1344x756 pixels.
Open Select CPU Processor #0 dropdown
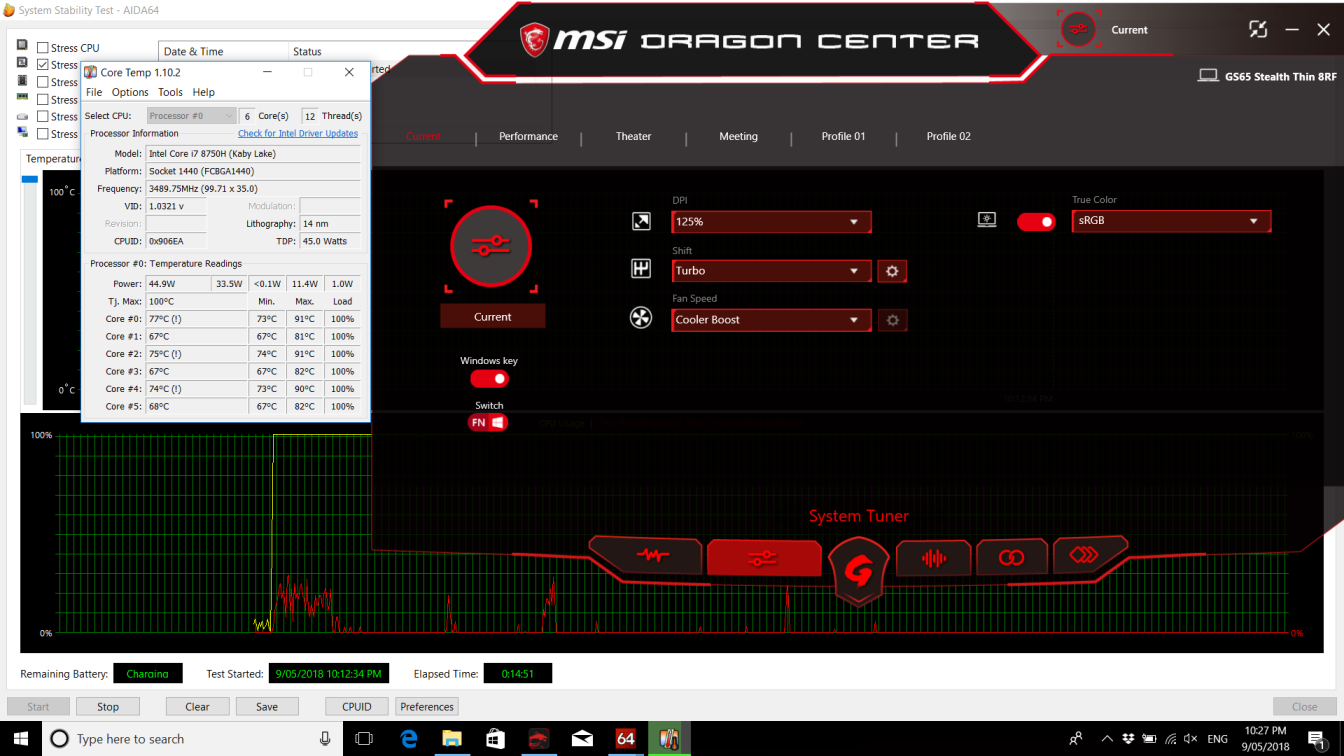[191, 116]
